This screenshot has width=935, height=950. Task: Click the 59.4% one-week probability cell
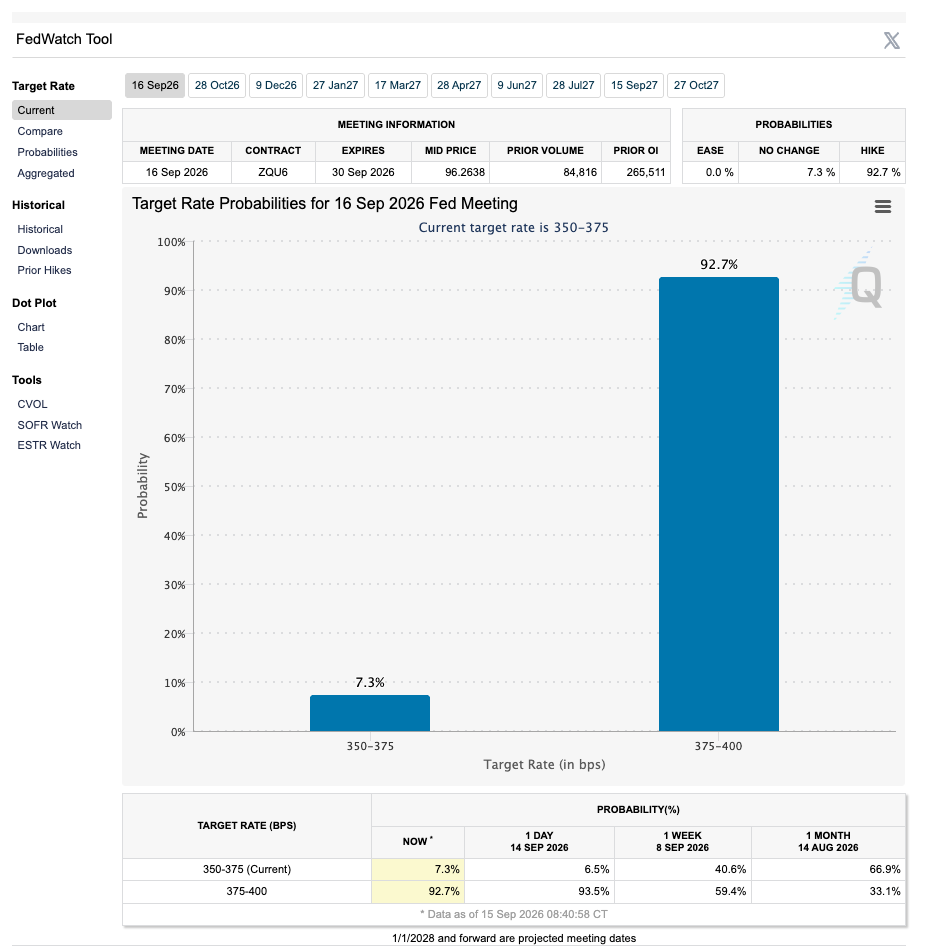[683, 892]
